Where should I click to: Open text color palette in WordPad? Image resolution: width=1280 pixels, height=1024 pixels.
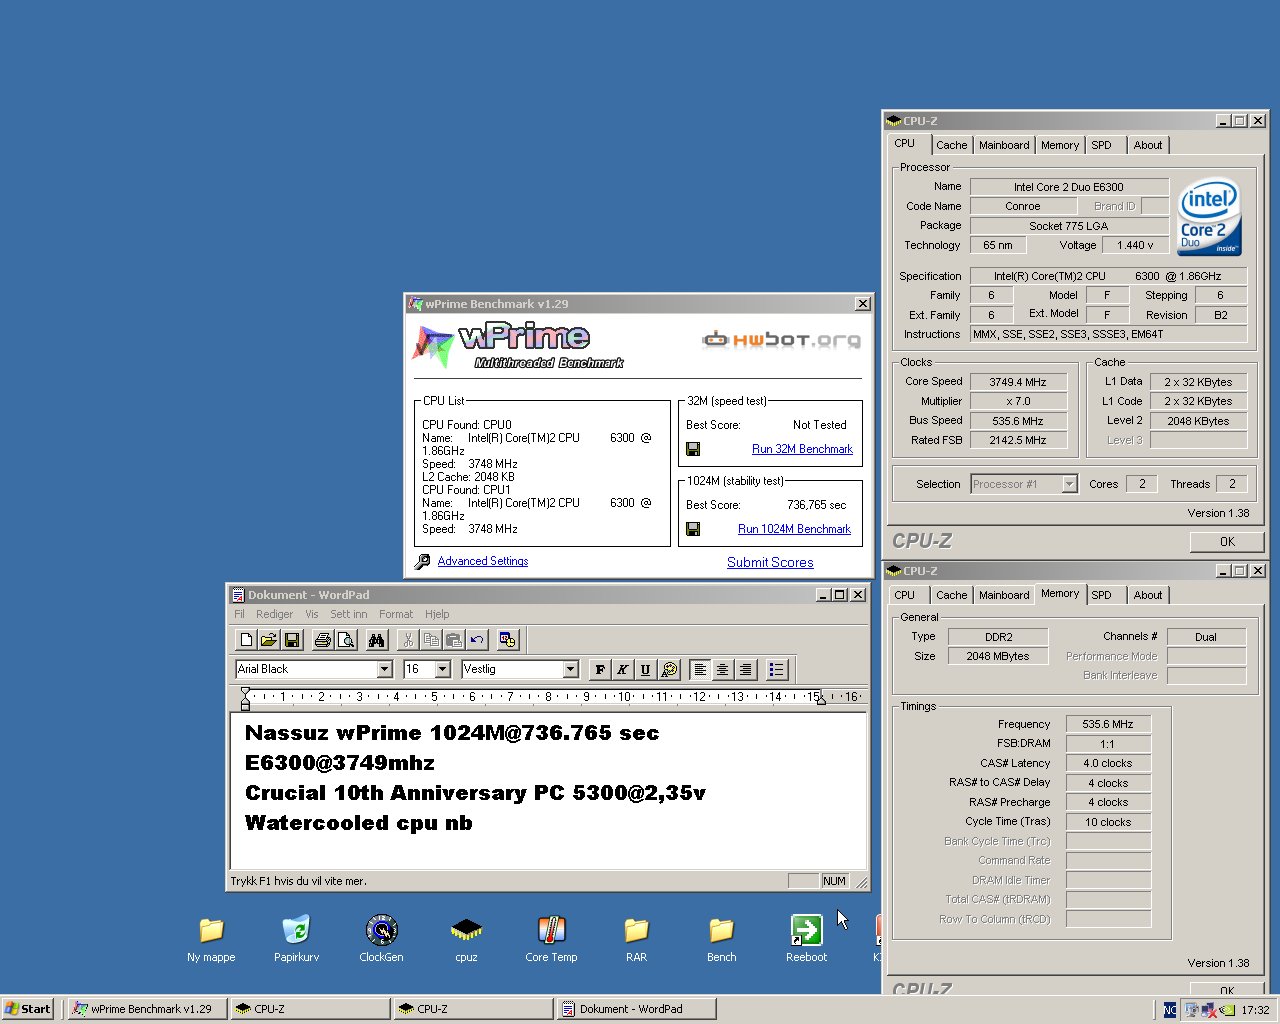pos(668,669)
